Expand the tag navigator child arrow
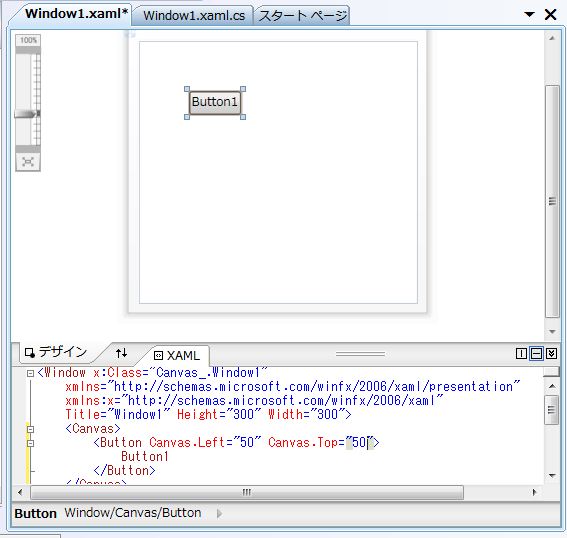Screen dimensions: 567x538 point(219,513)
